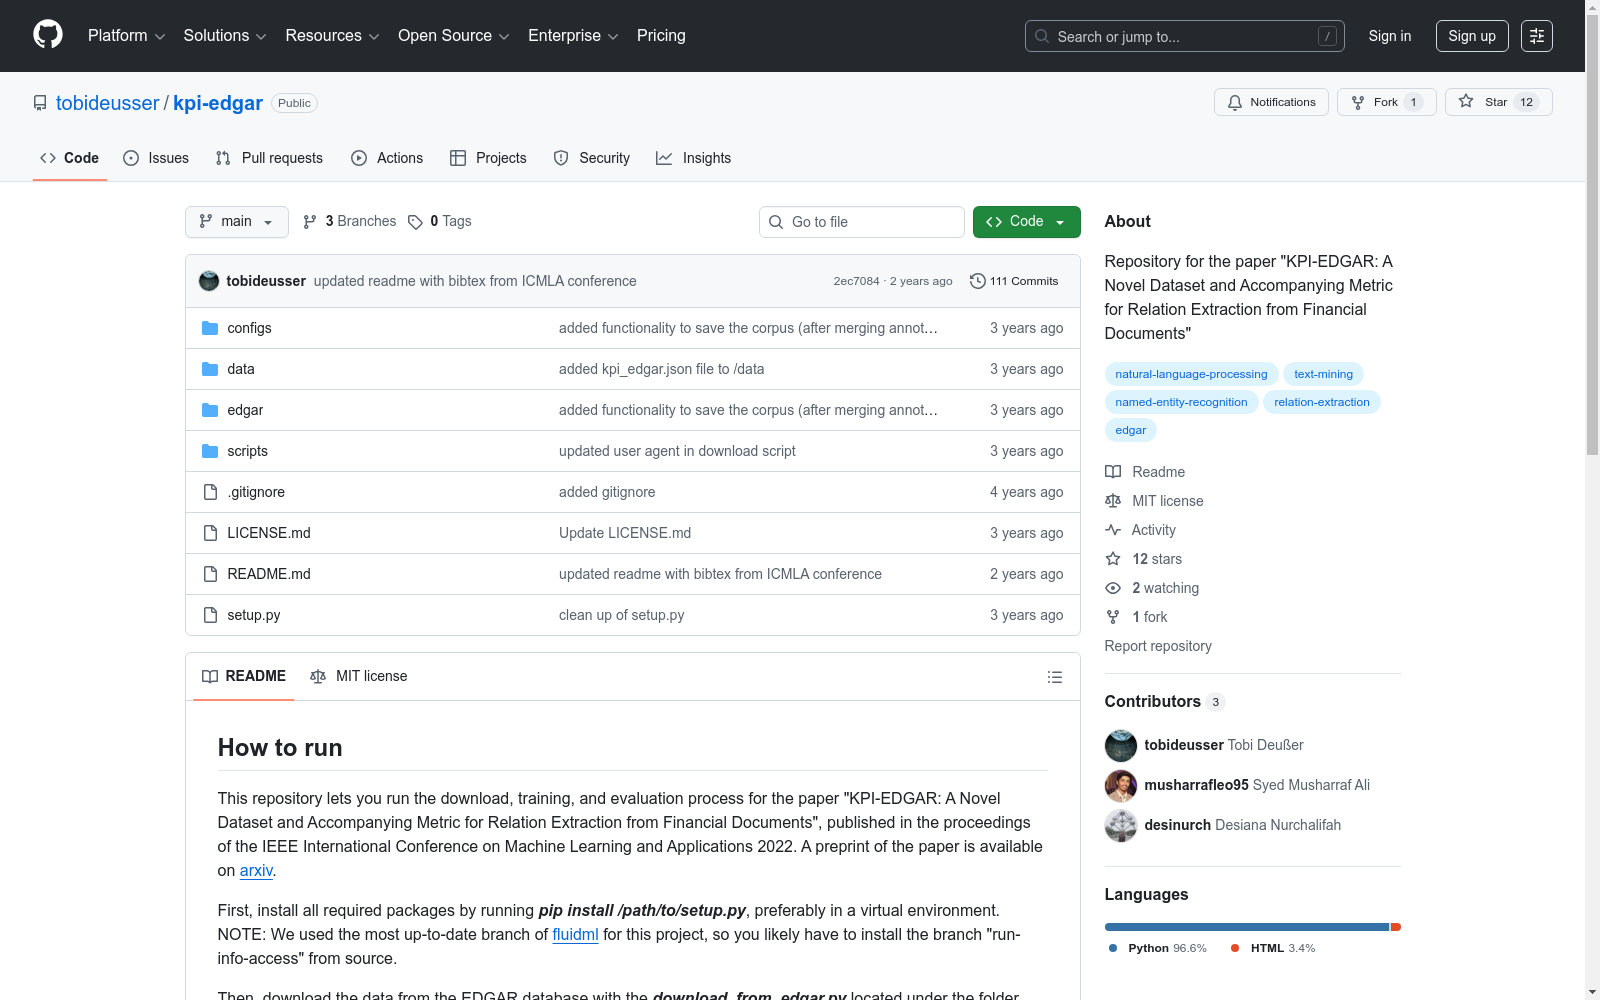Click the Report repository link
The width and height of the screenshot is (1600, 1000).
coord(1158,646)
